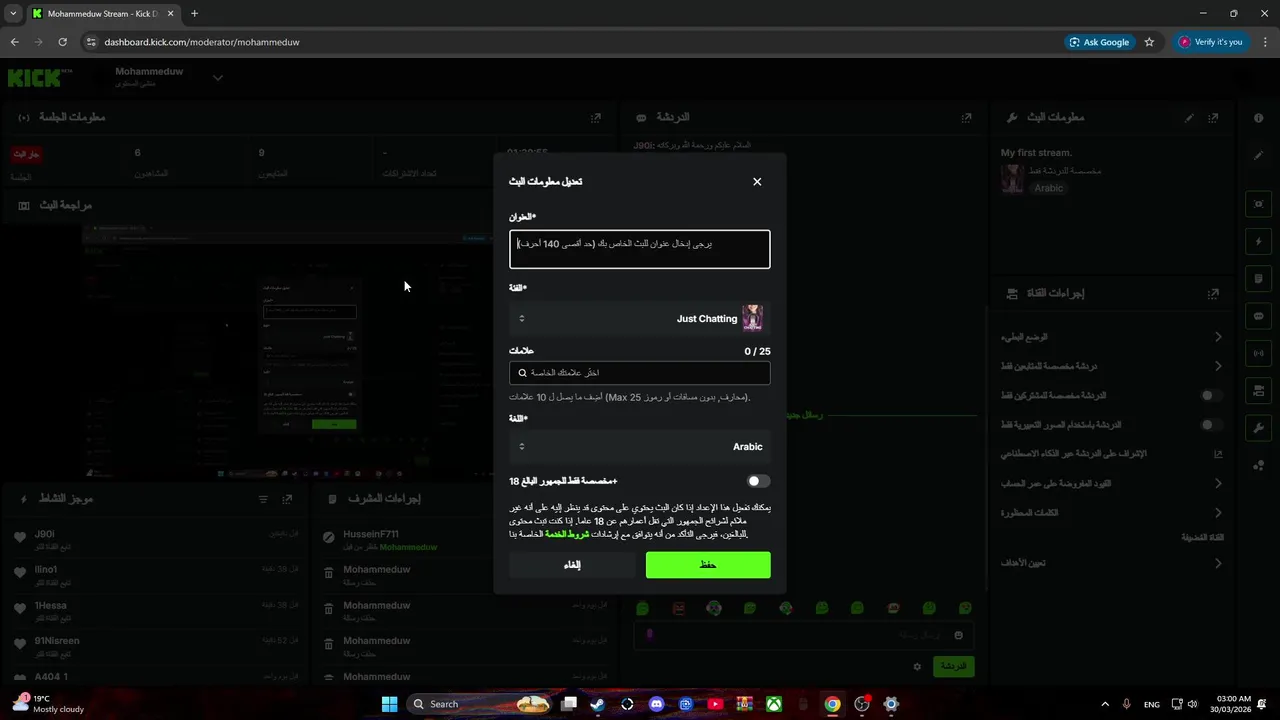
Task: Toggle the broadcast signal icon in sidebar
Action: [1259, 353]
